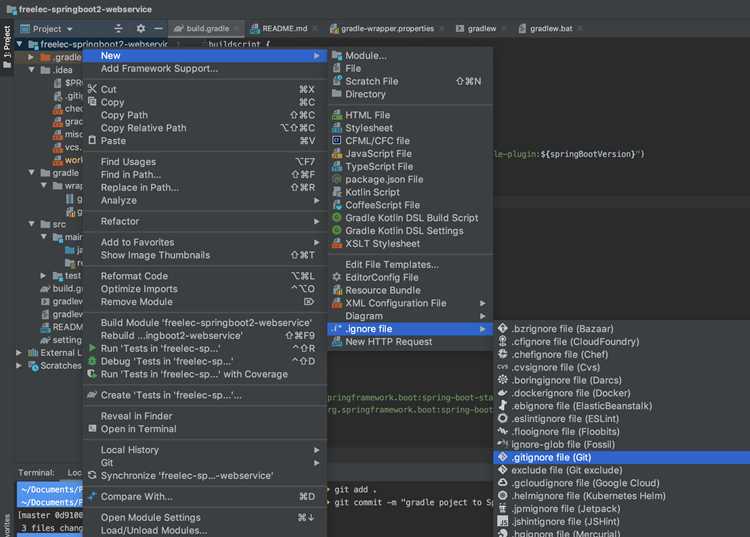Click the Scratch File icon
Screen dimensions: 750x537
pos(337,81)
